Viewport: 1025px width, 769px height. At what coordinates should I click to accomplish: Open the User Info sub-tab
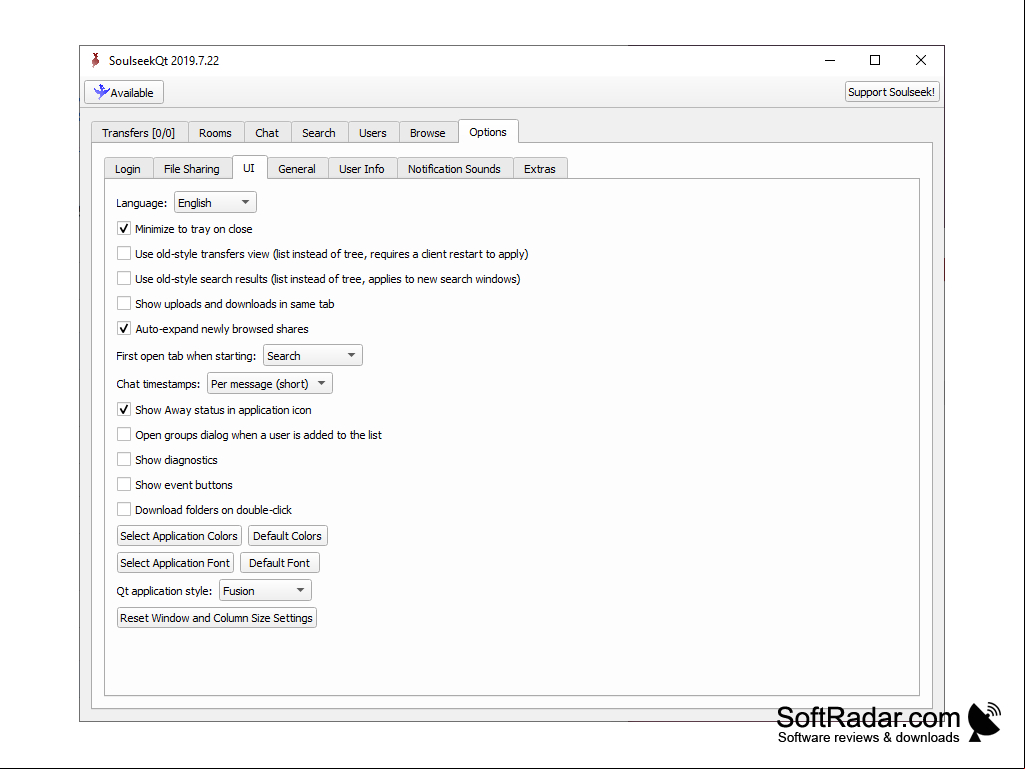click(x=361, y=169)
